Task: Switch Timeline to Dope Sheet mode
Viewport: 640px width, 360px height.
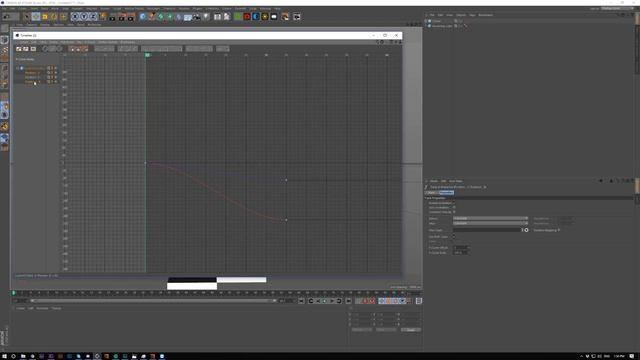Action: point(19,49)
